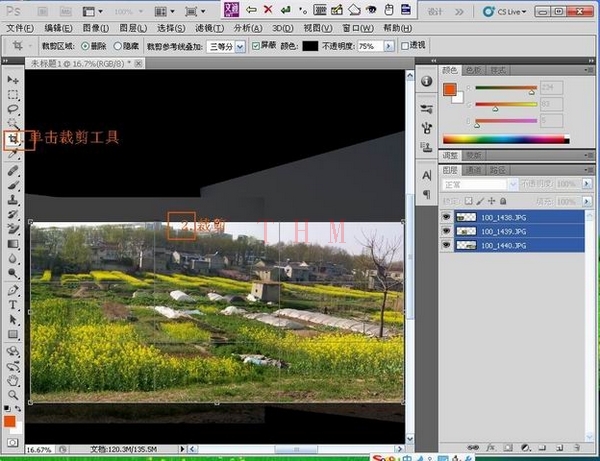Switch to the 通道 channels tab

[x=473, y=170]
